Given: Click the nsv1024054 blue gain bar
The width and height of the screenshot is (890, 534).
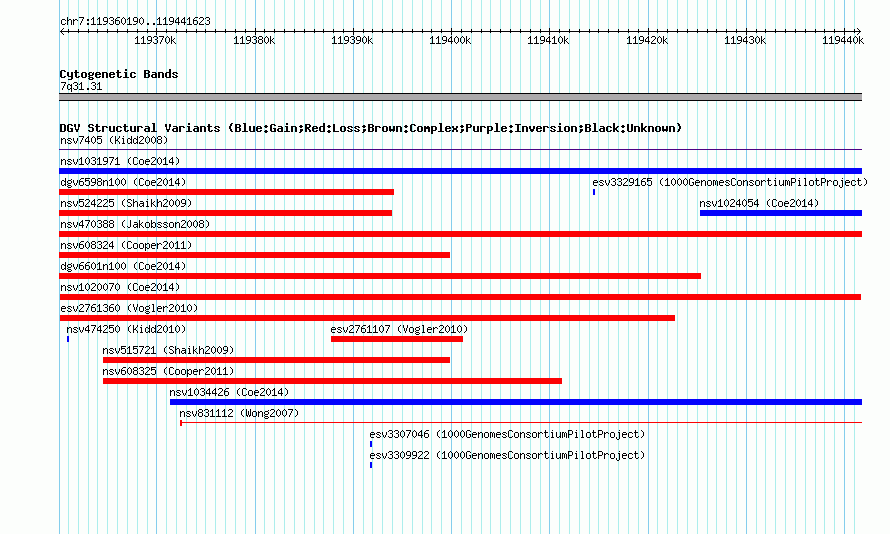Looking at the screenshot, I should (780, 213).
